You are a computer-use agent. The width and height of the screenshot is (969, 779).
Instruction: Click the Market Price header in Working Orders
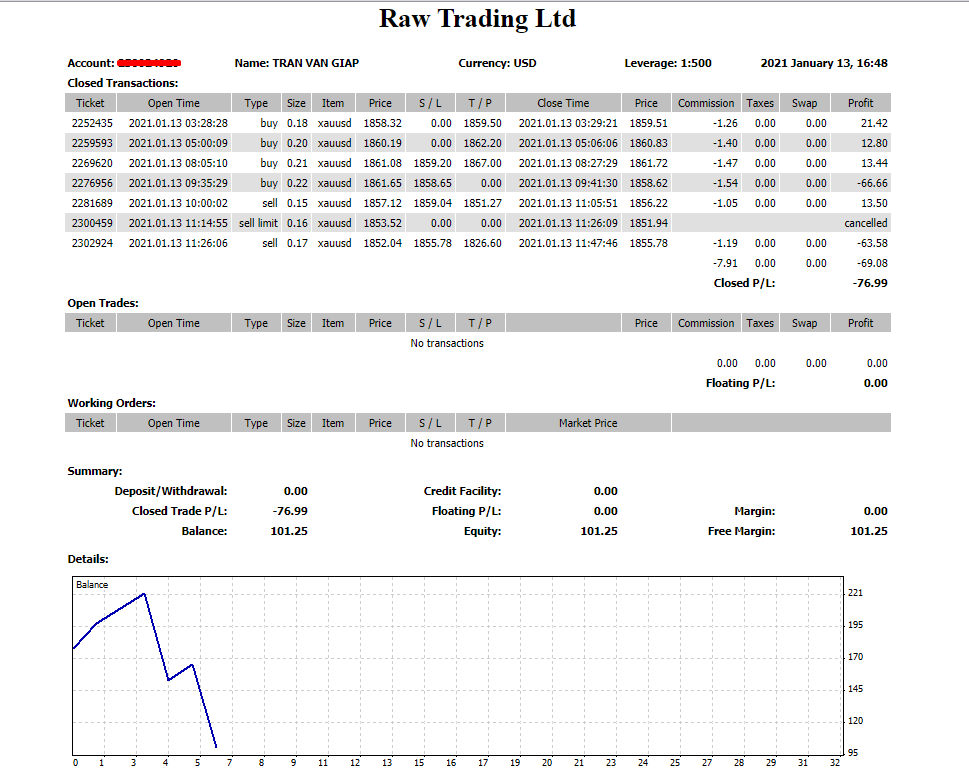(x=588, y=423)
